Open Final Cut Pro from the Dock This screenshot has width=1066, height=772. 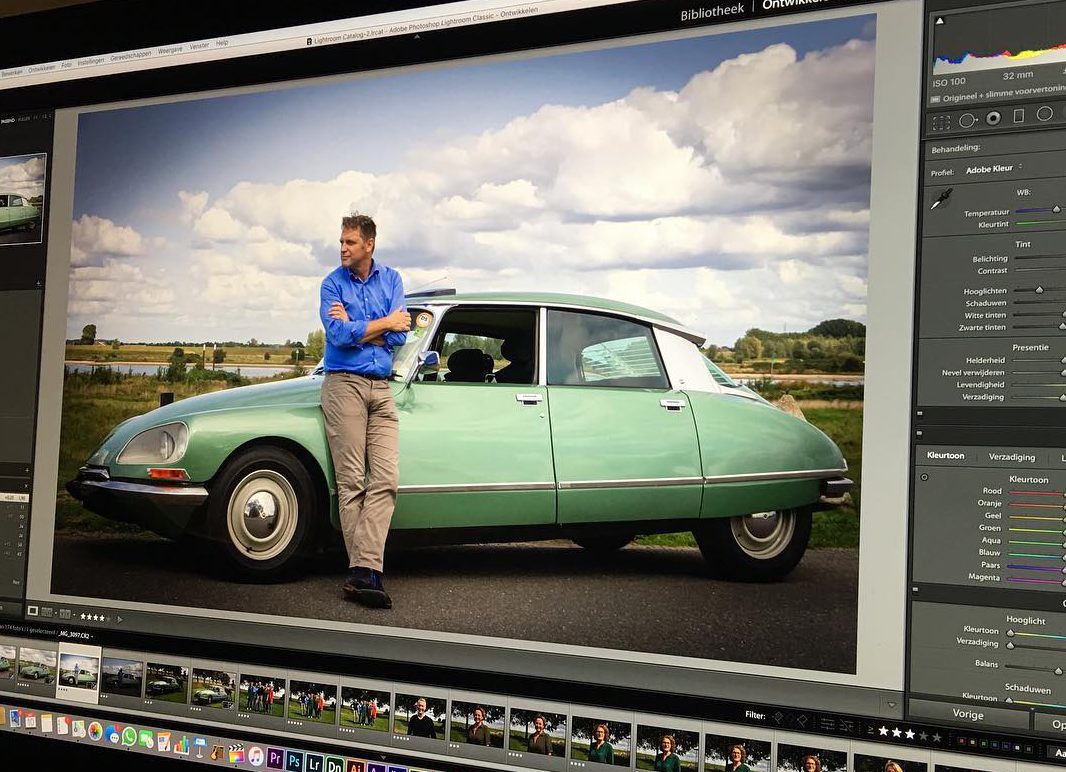click(236, 753)
